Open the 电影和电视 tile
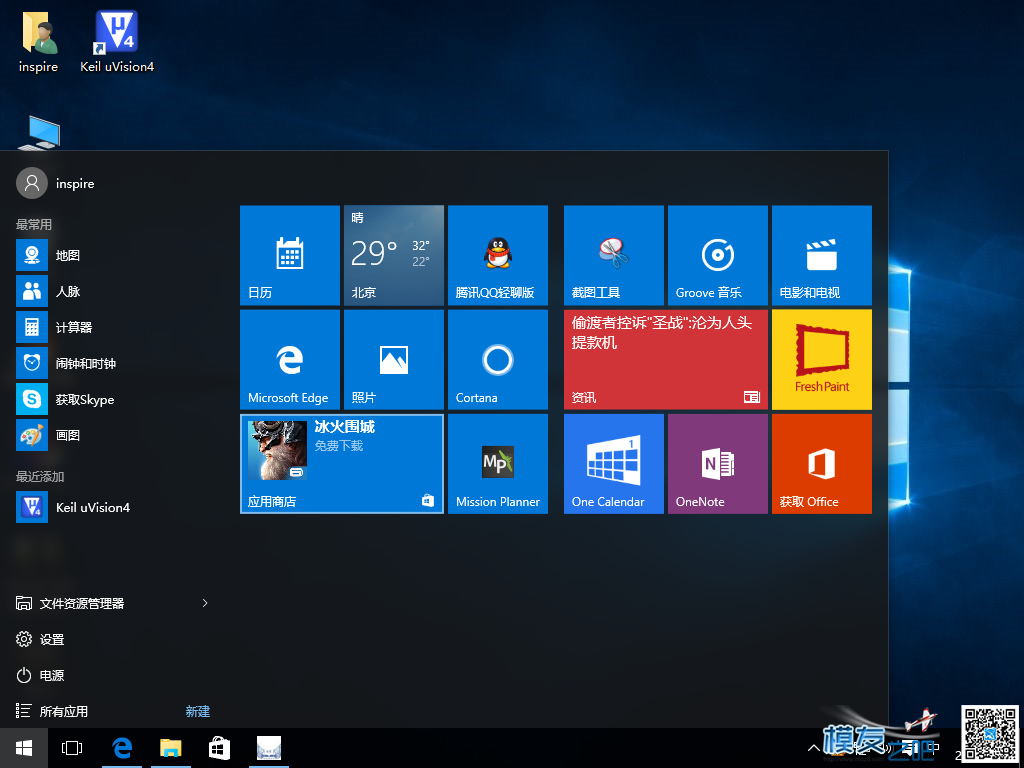 point(822,255)
